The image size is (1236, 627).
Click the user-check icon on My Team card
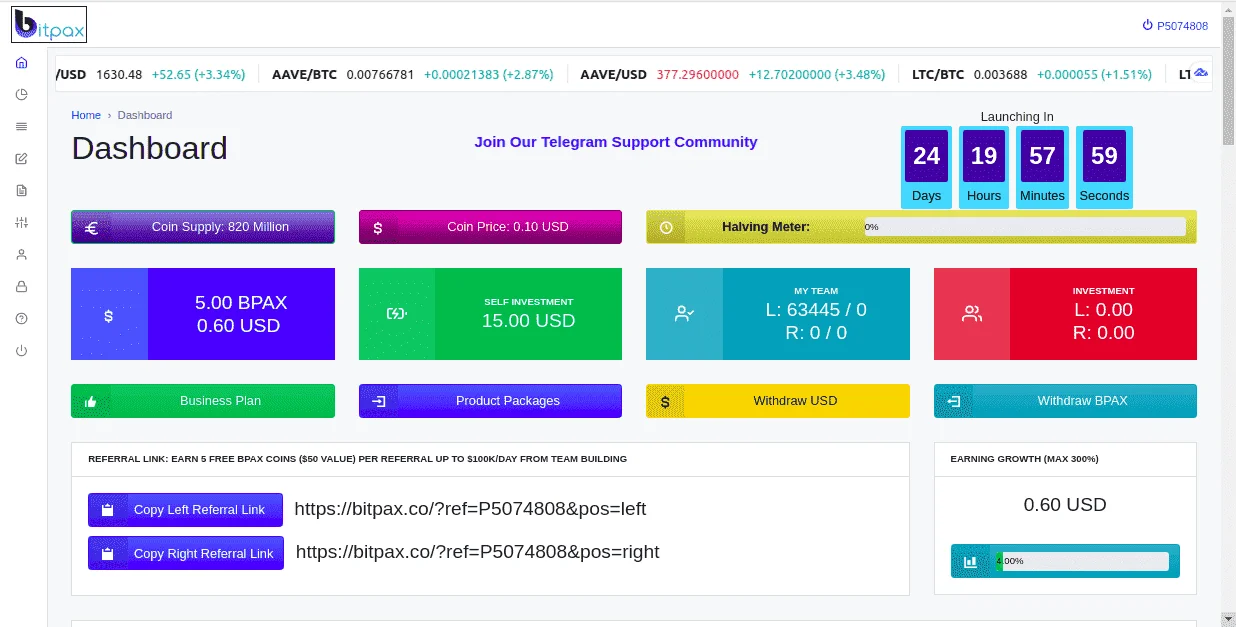[x=684, y=314]
